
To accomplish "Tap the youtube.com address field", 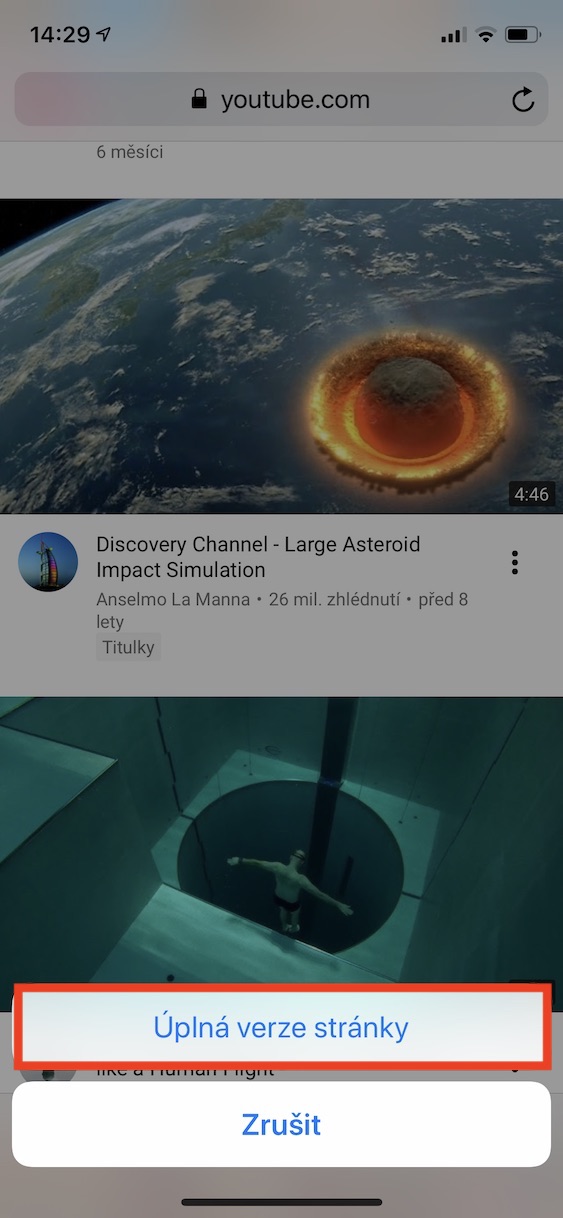I will tap(281, 99).
